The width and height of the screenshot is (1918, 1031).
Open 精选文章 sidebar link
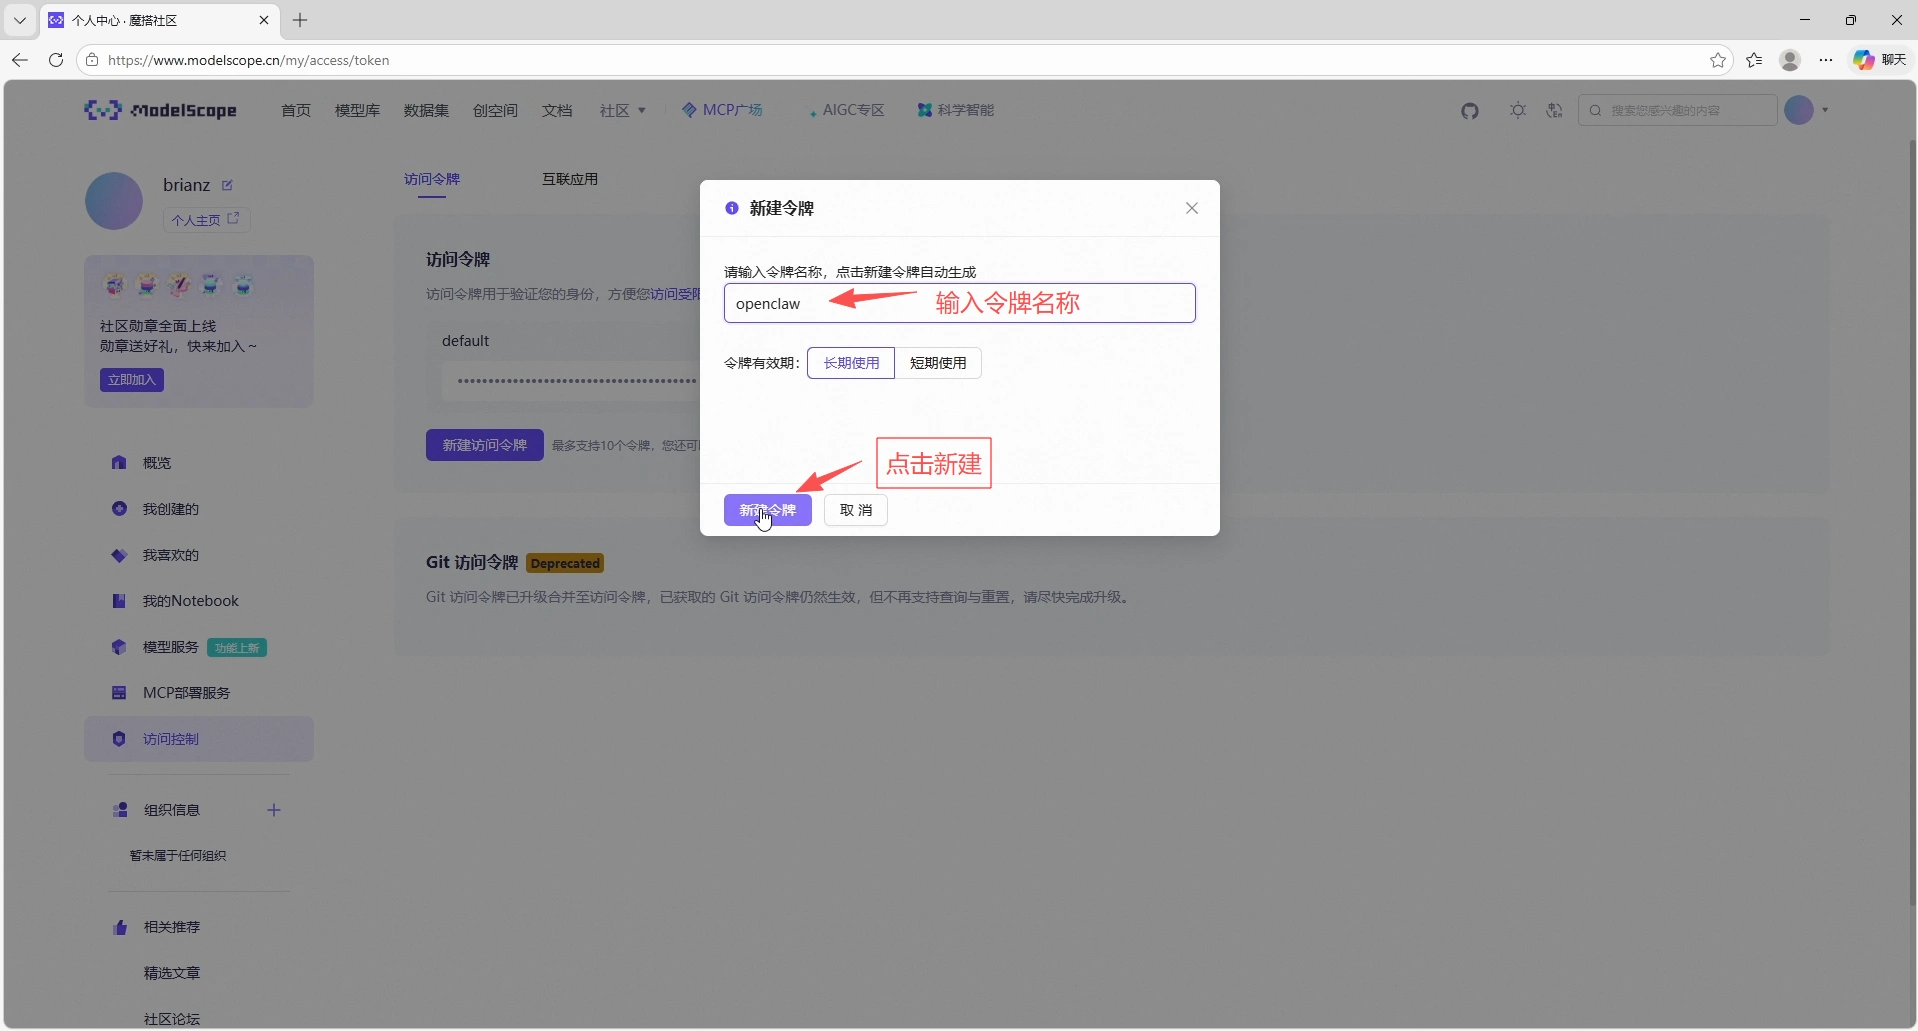(x=172, y=973)
